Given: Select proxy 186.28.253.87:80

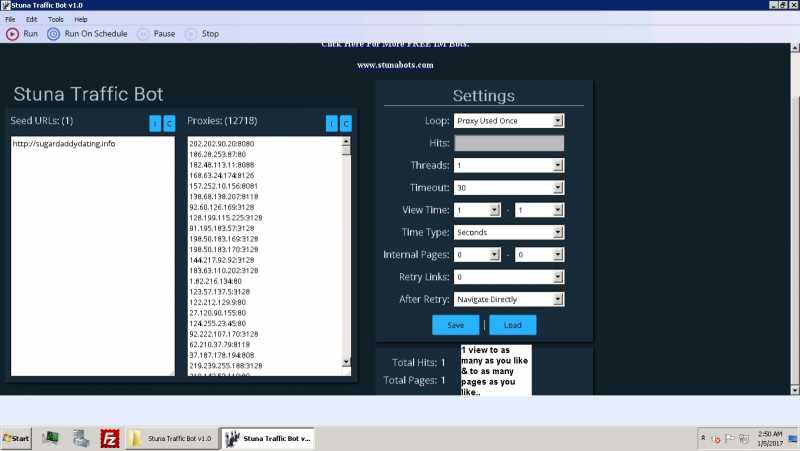Looking at the screenshot, I should 217,155.
